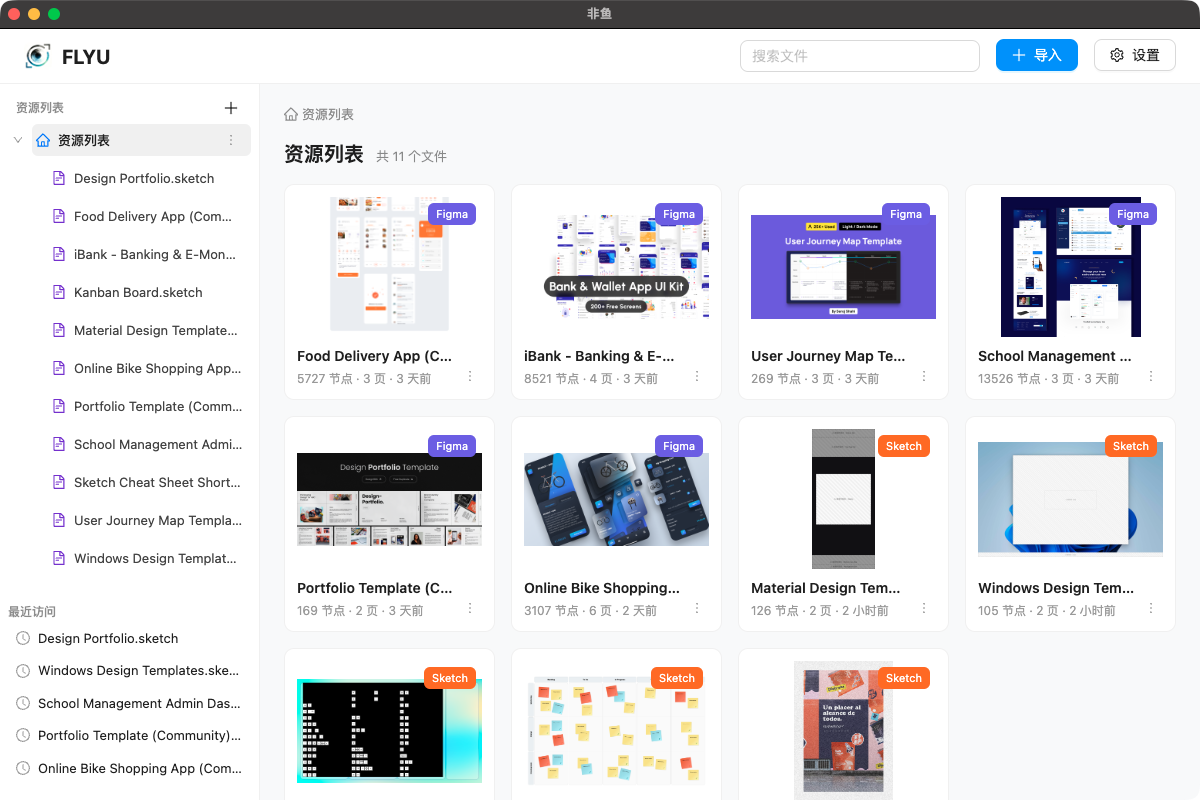Click the 导入 import button
Screen dimensions: 1200x800
pyautogui.click(x=1037, y=55)
